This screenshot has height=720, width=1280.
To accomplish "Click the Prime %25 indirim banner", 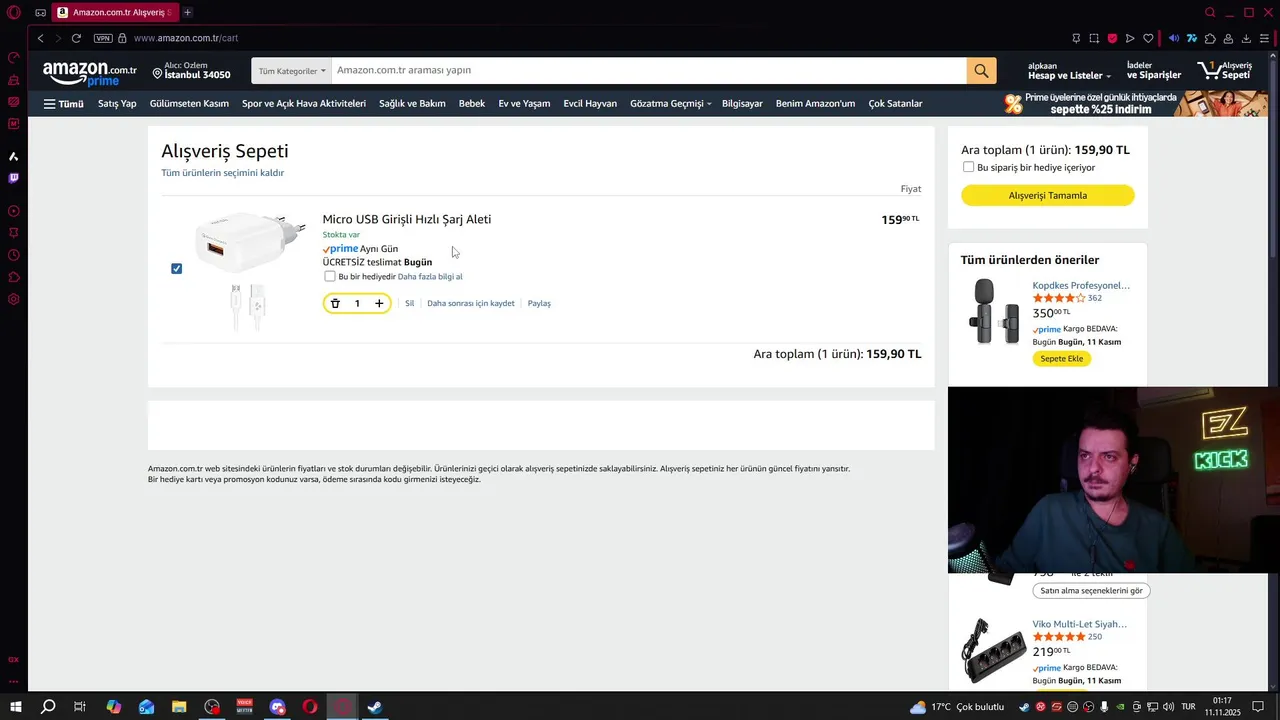I will (x=1135, y=104).
